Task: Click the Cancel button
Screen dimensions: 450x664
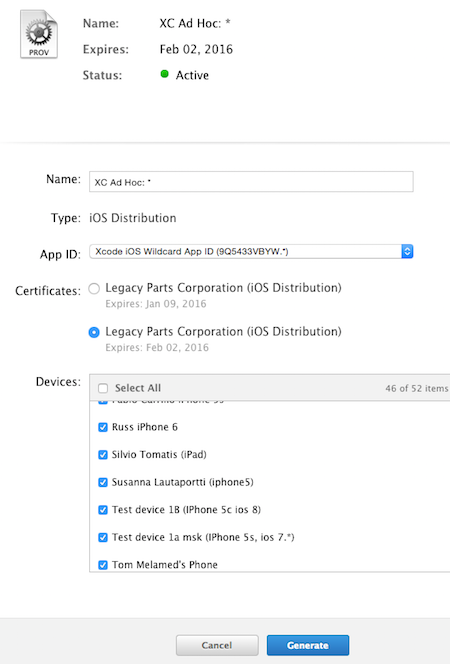Action: point(217,645)
